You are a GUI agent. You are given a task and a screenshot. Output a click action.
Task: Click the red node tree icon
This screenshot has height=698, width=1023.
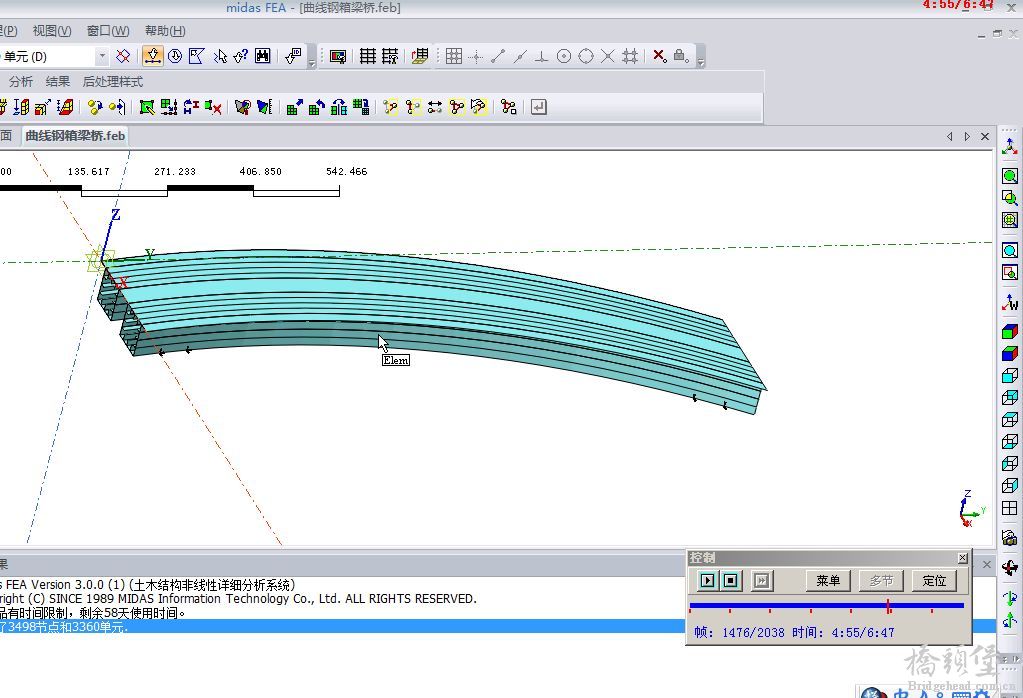click(x=509, y=107)
